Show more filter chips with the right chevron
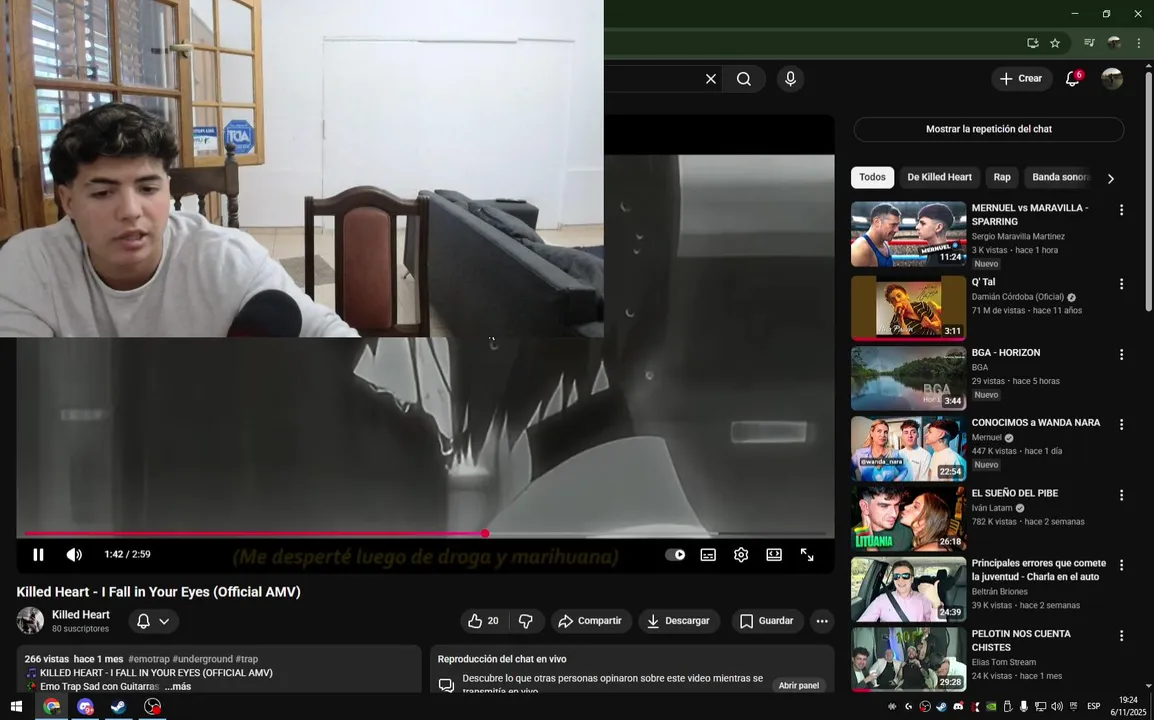This screenshot has width=1154, height=720. point(1111,178)
